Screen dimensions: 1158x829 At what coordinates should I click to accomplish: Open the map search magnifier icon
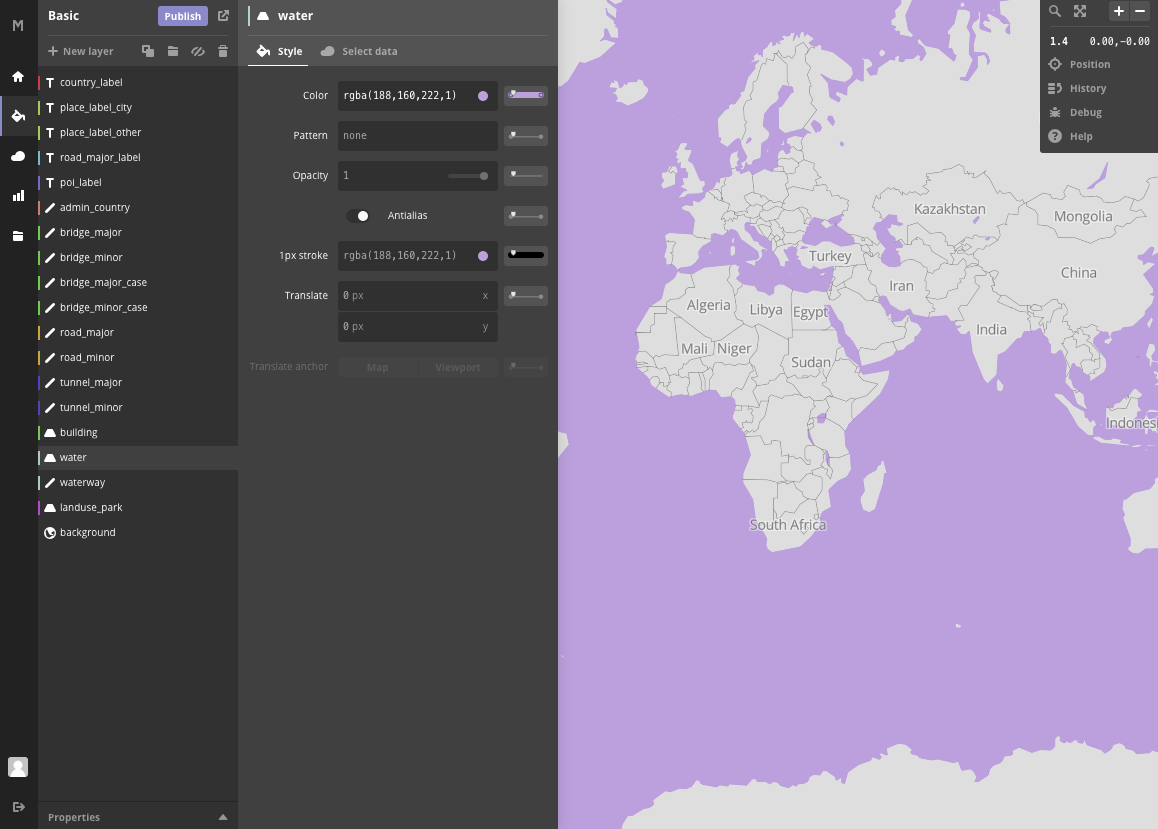pos(1055,11)
